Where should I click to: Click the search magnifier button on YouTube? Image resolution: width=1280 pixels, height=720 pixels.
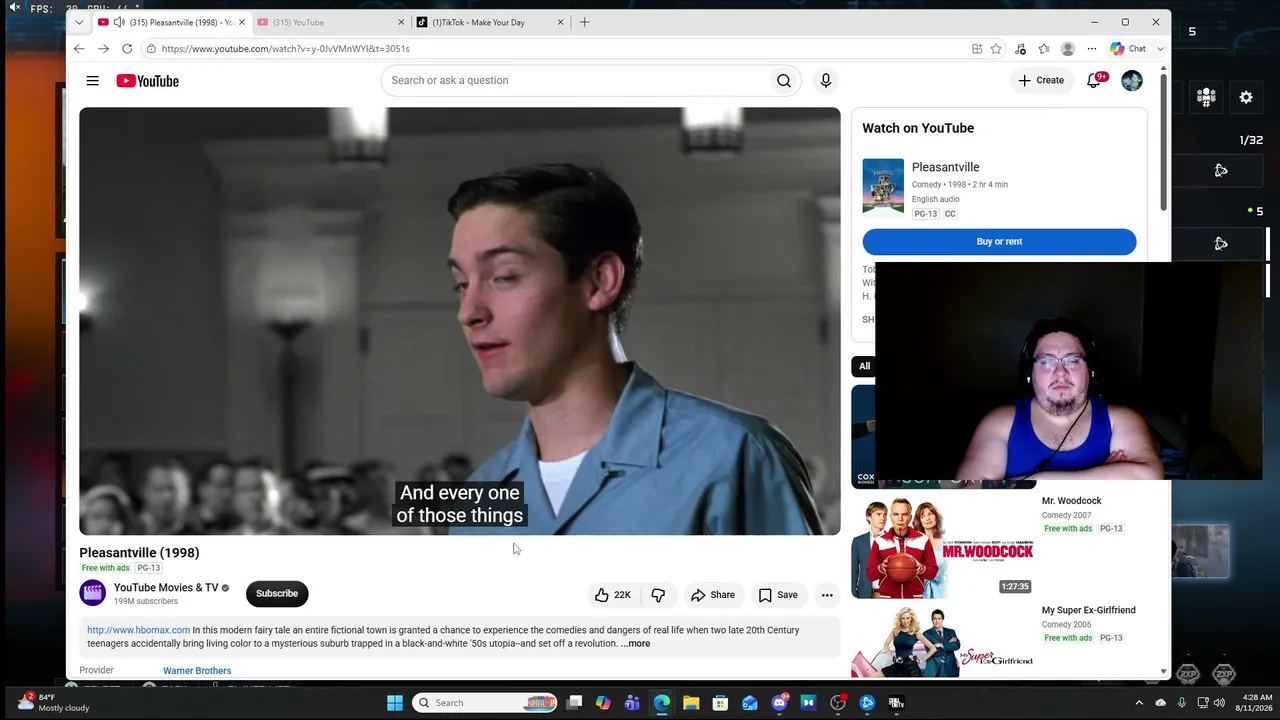[784, 81]
